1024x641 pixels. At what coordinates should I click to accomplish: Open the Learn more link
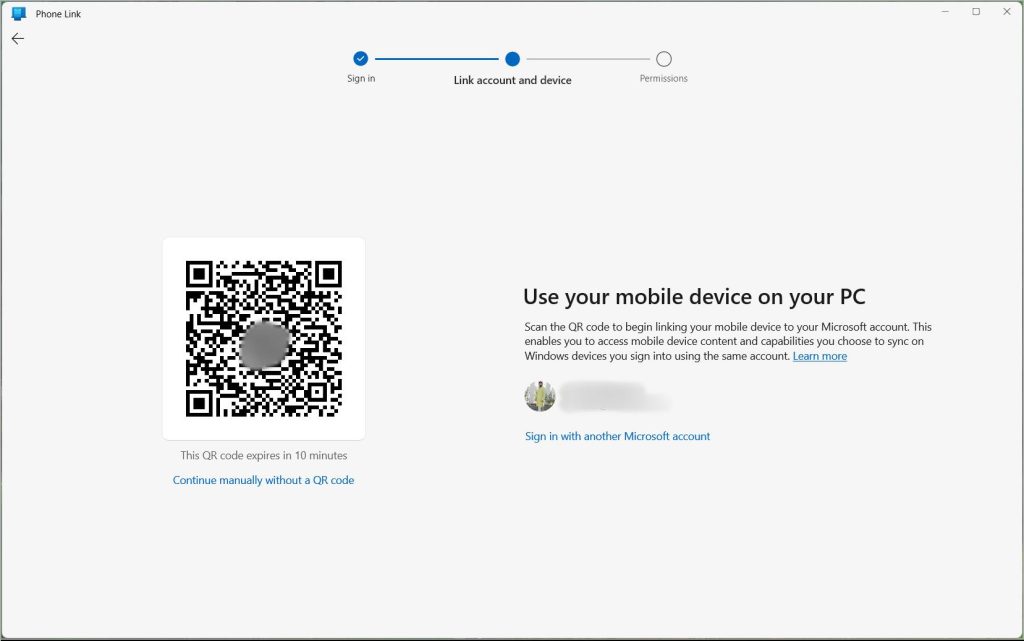(x=819, y=356)
